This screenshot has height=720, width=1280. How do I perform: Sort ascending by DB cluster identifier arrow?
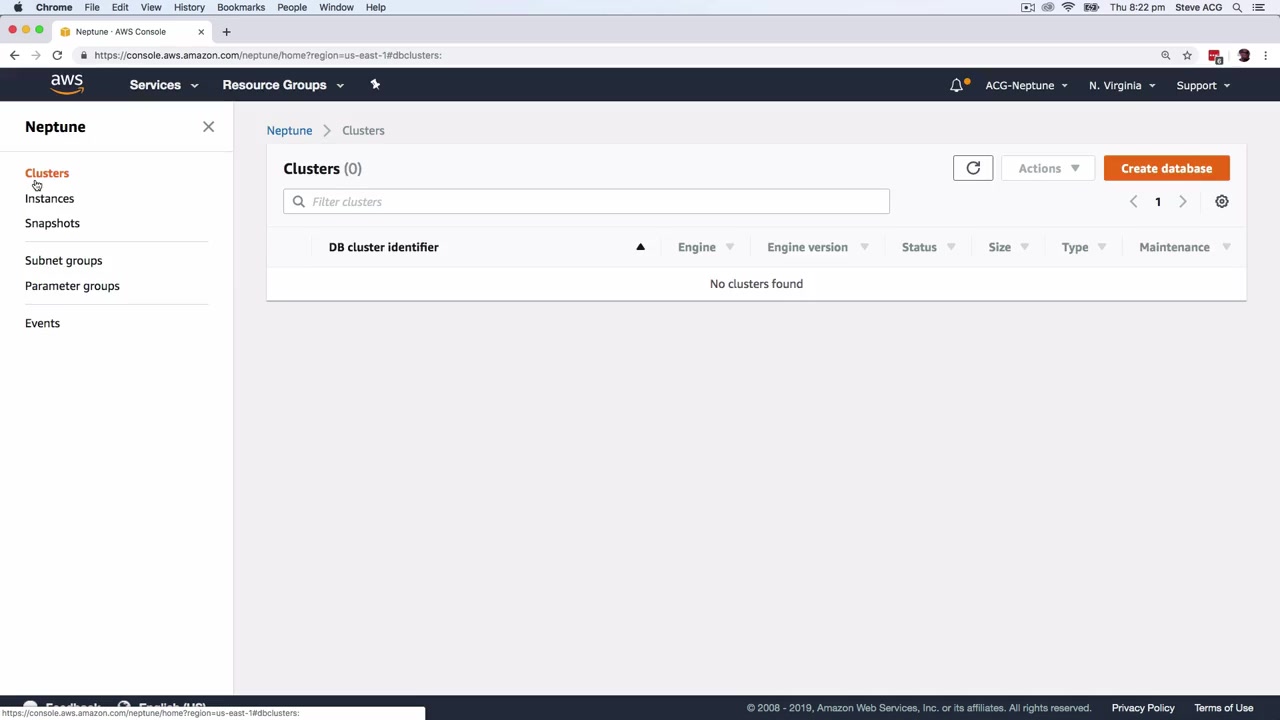(640, 247)
